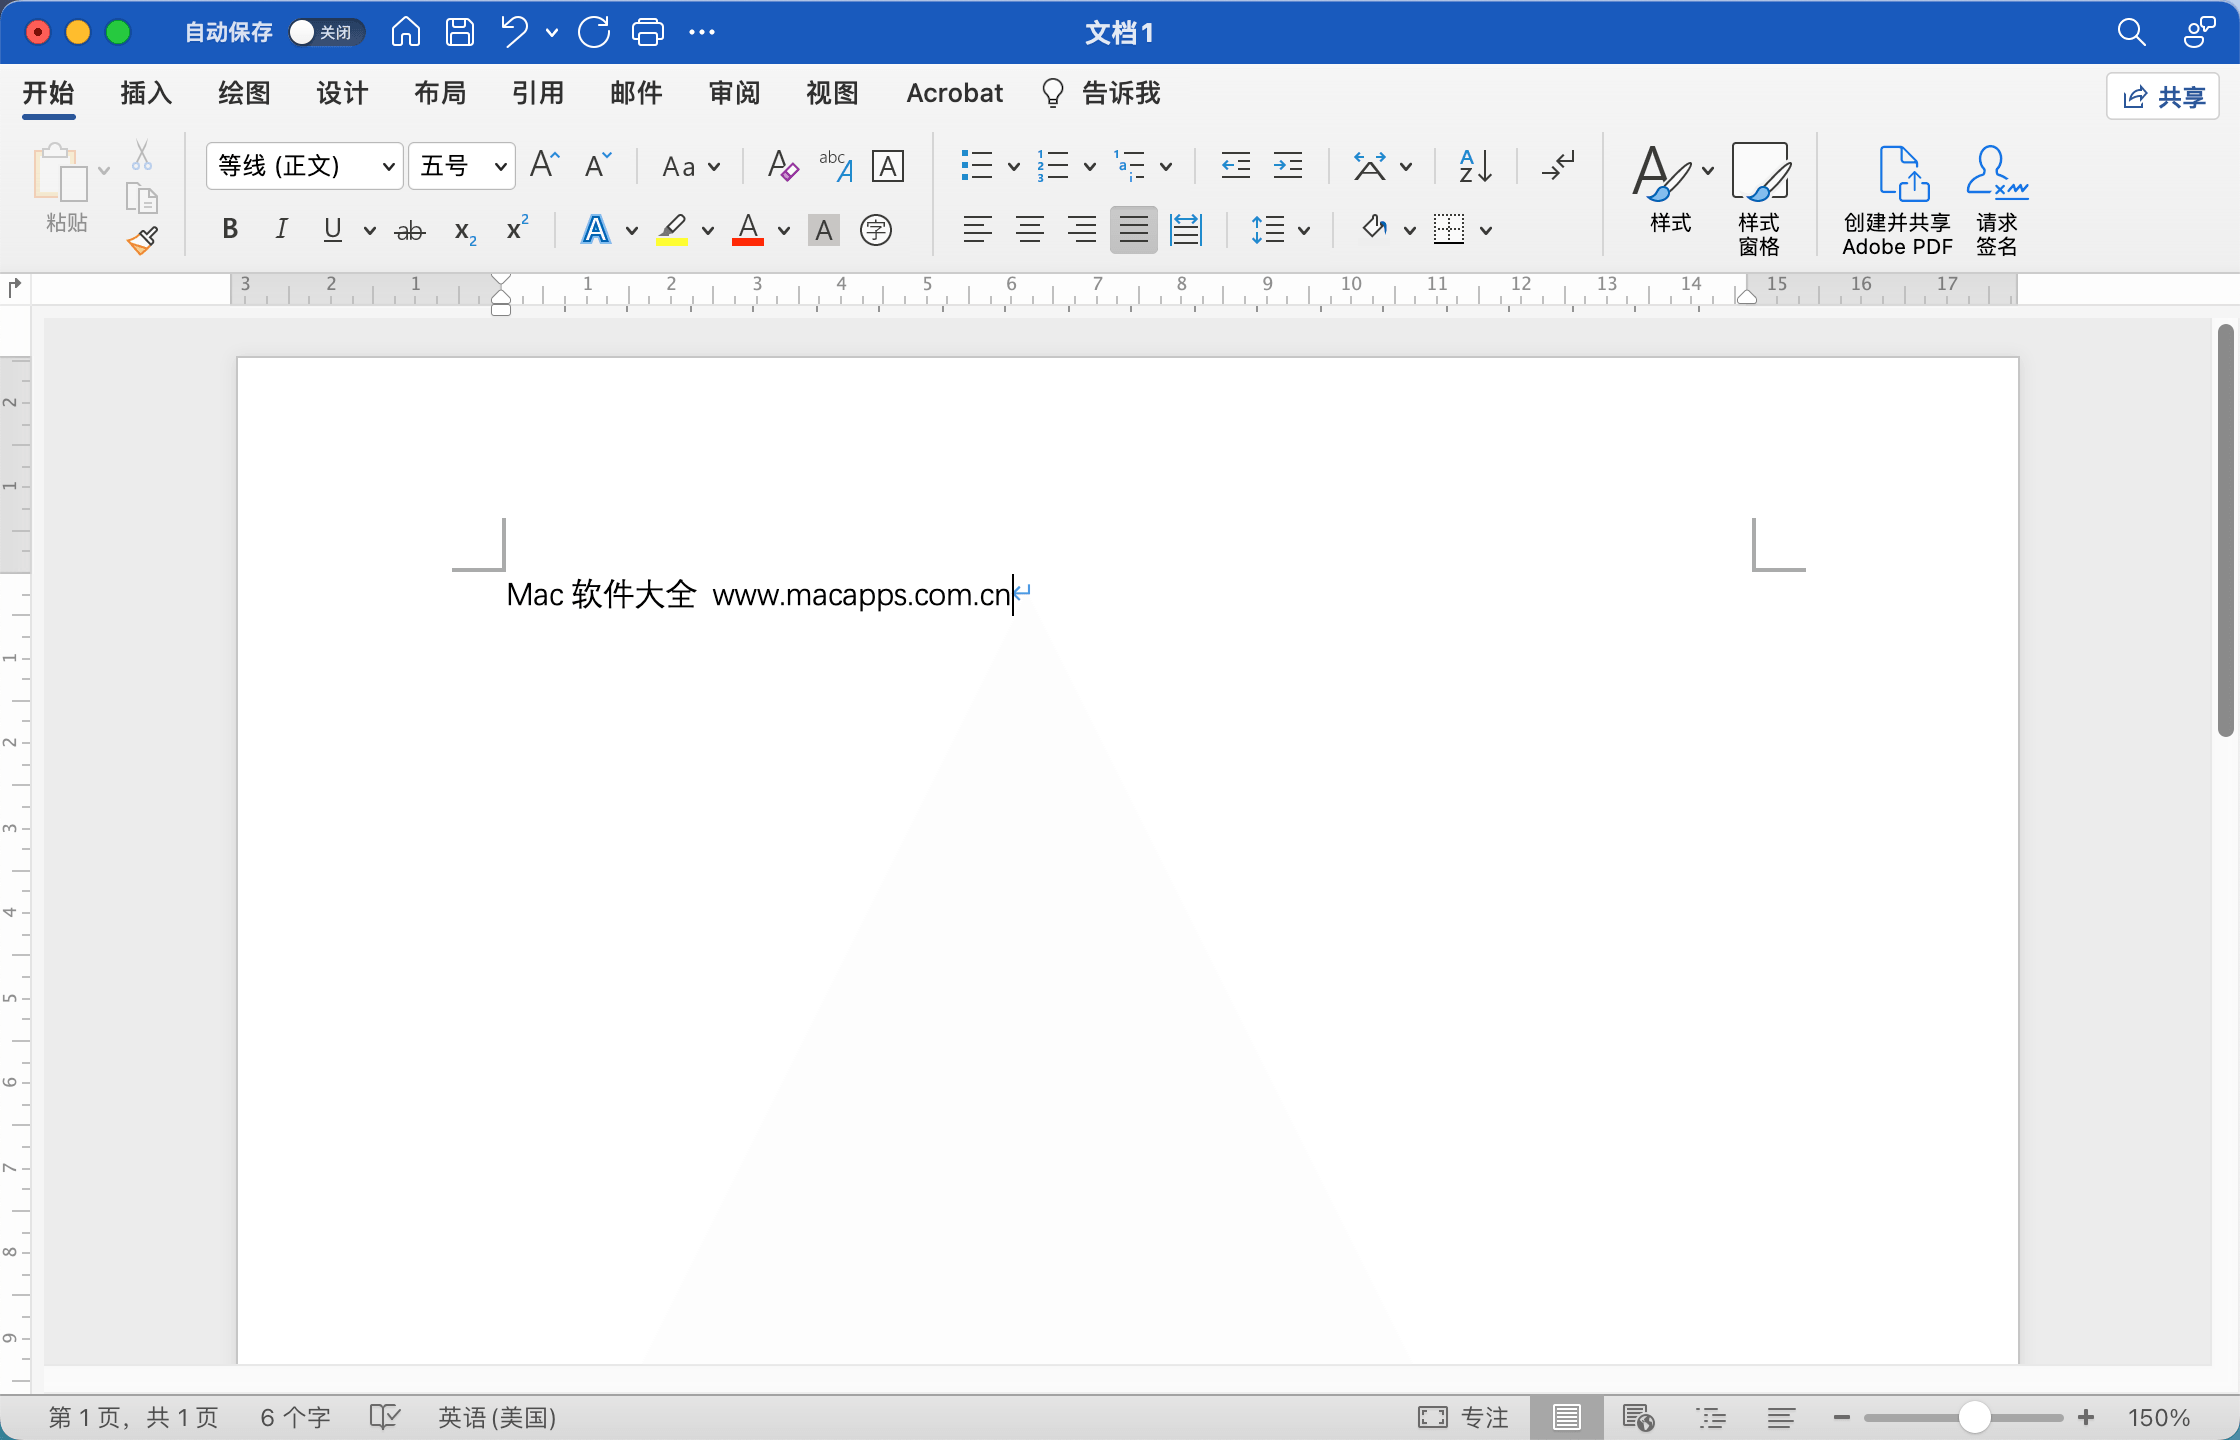Viewport: 2240px width, 1440px height.
Task: Click the bulleted list icon
Action: point(976,166)
